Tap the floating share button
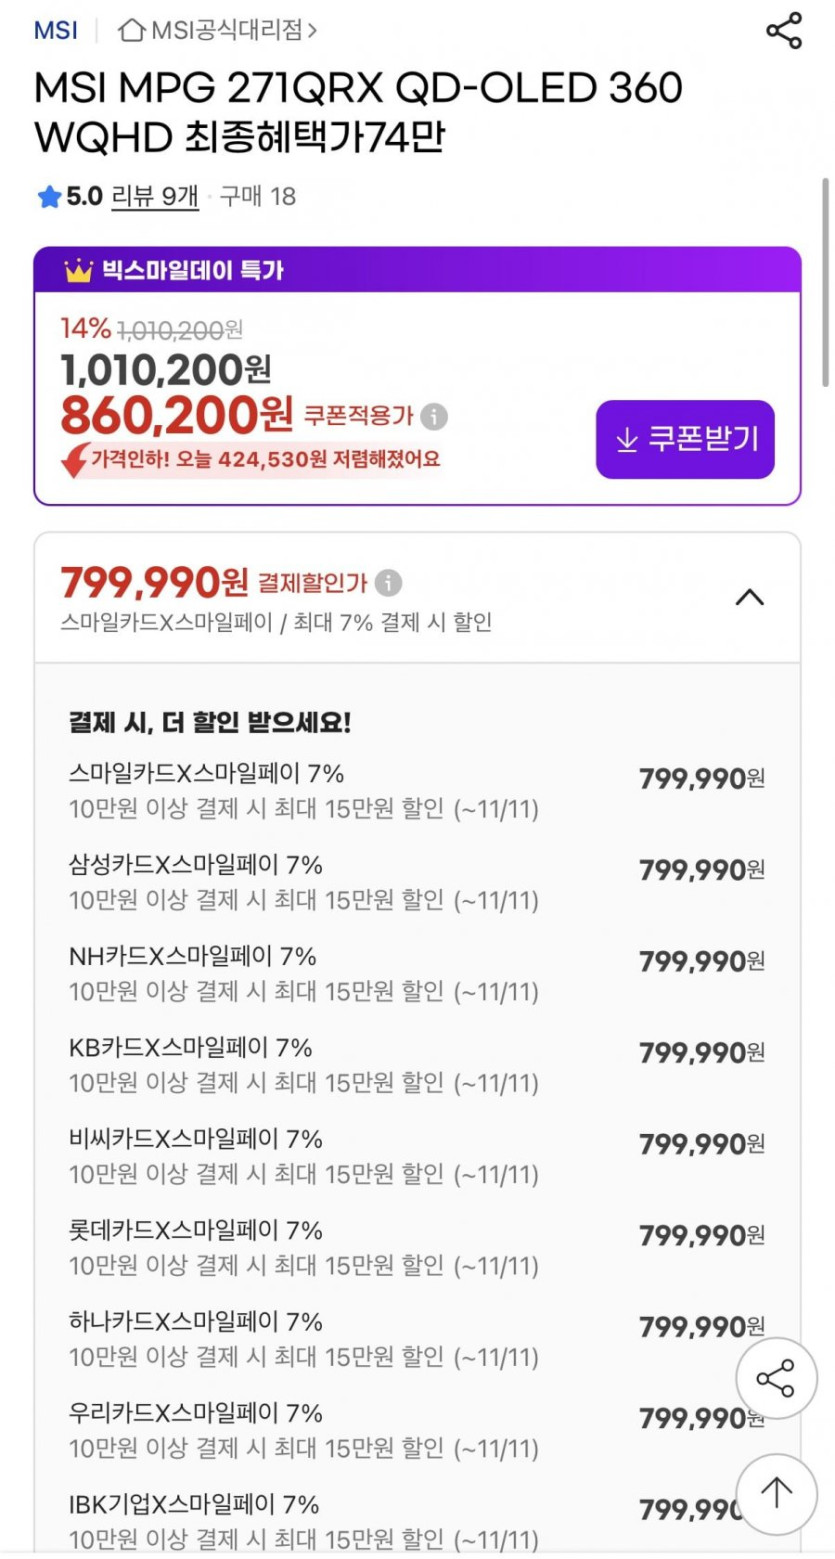The height and width of the screenshot is (1559, 835). pos(776,1379)
